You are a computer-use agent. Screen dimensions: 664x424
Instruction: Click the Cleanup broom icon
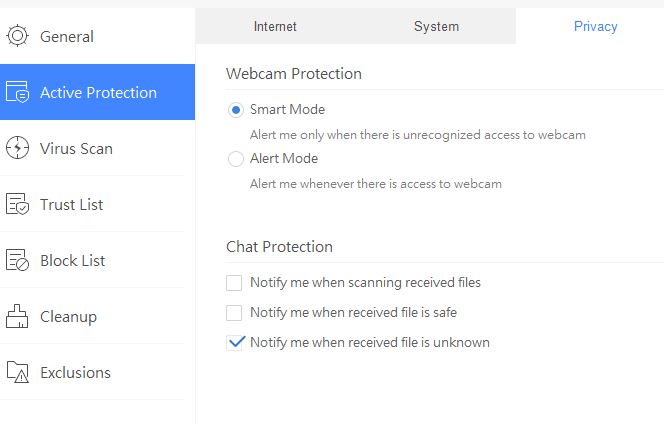click(x=18, y=317)
